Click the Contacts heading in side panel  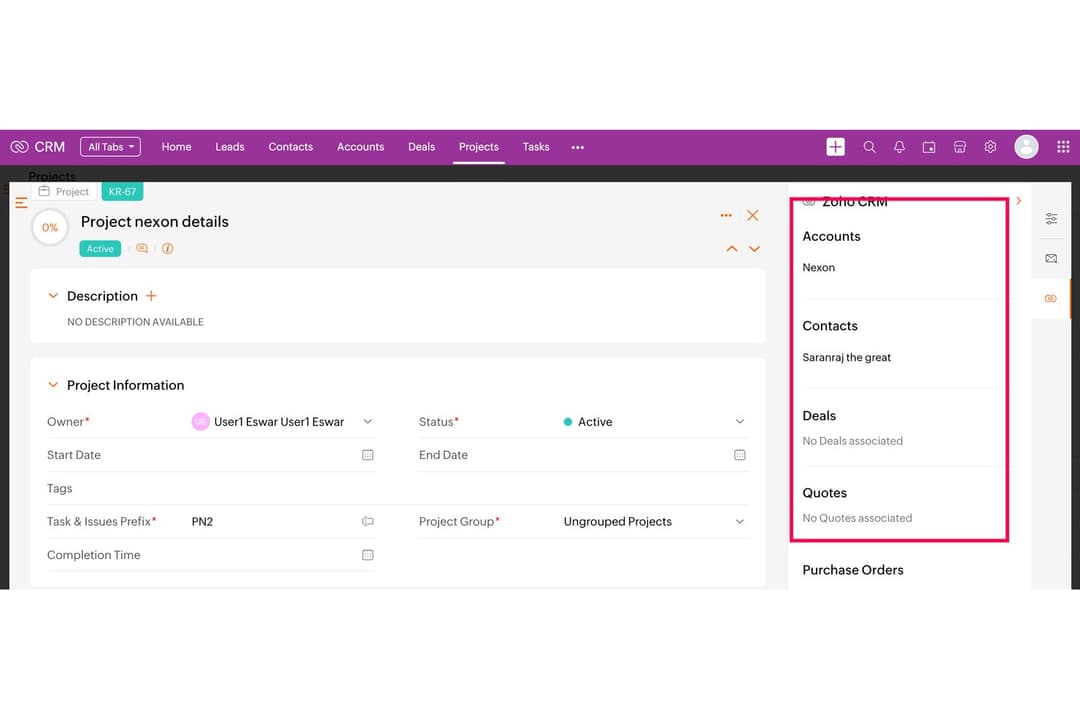pyautogui.click(x=830, y=326)
